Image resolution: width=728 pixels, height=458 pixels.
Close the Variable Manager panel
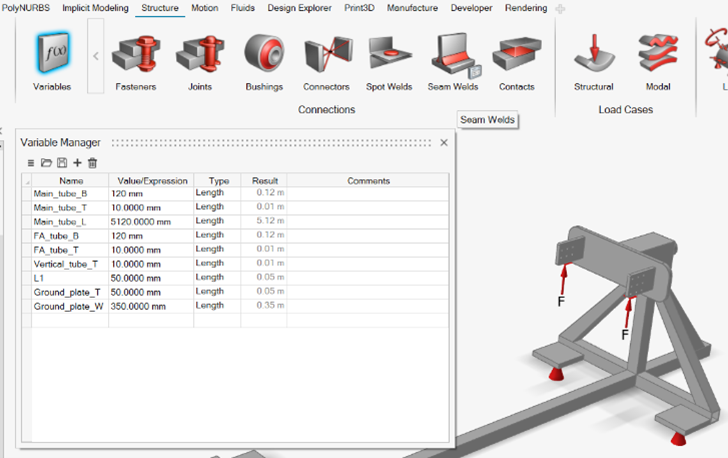coord(444,143)
